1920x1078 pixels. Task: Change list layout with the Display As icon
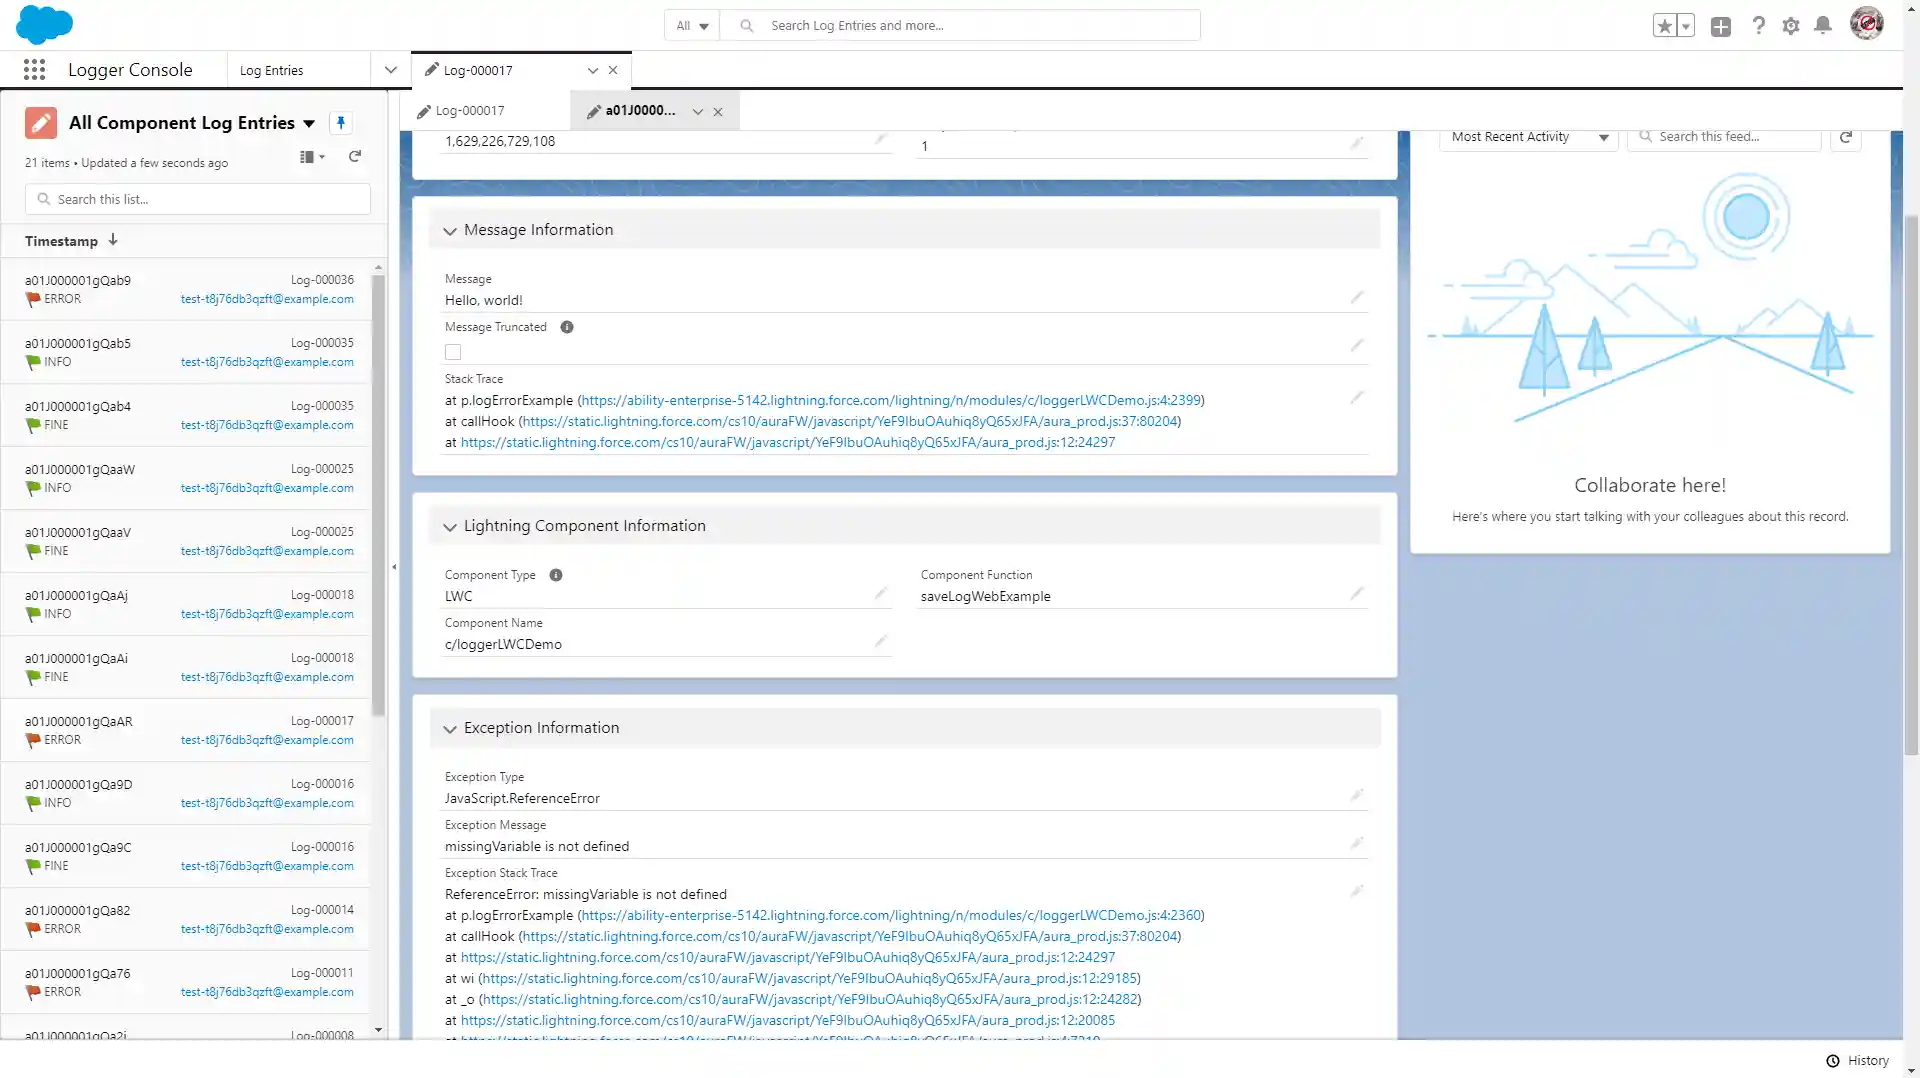click(x=310, y=157)
